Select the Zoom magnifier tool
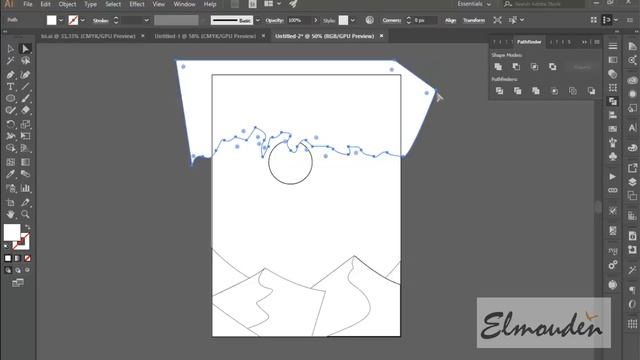 pyautogui.click(x=25, y=214)
